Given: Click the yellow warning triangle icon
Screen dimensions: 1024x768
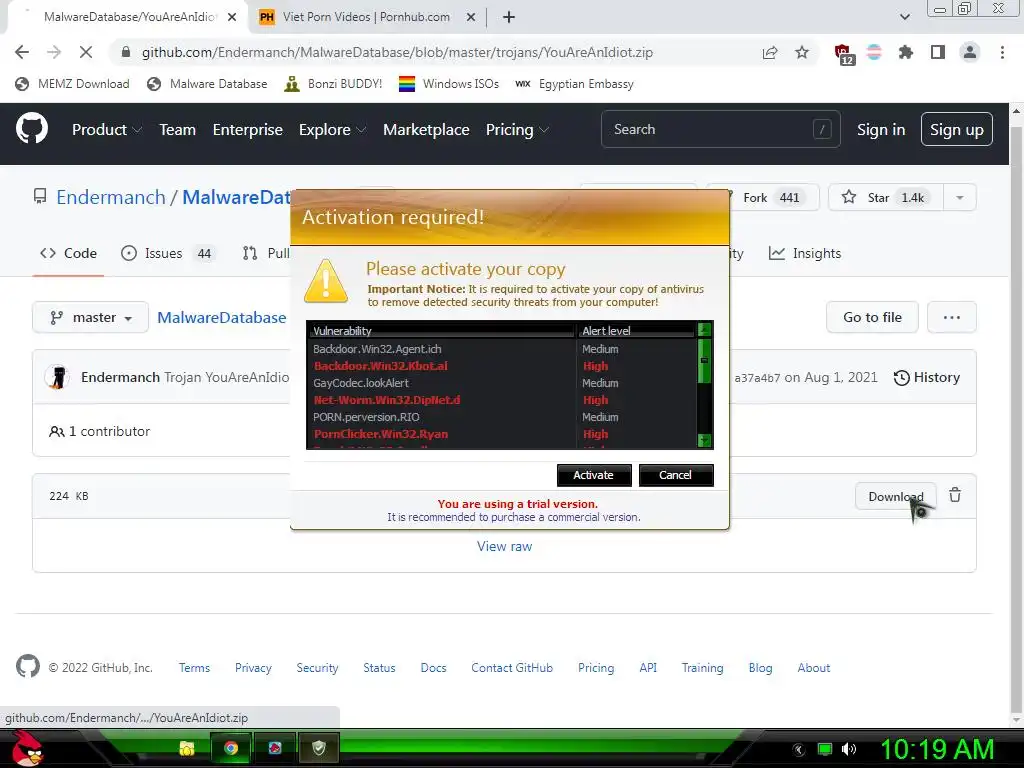Looking at the screenshot, I should point(326,281).
